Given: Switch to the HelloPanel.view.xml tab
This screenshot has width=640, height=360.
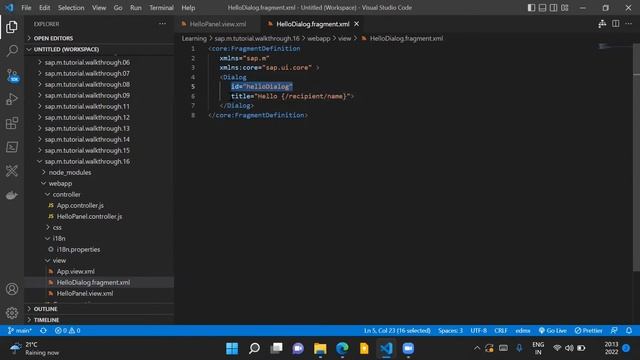Looking at the screenshot, I should (218, 24).
